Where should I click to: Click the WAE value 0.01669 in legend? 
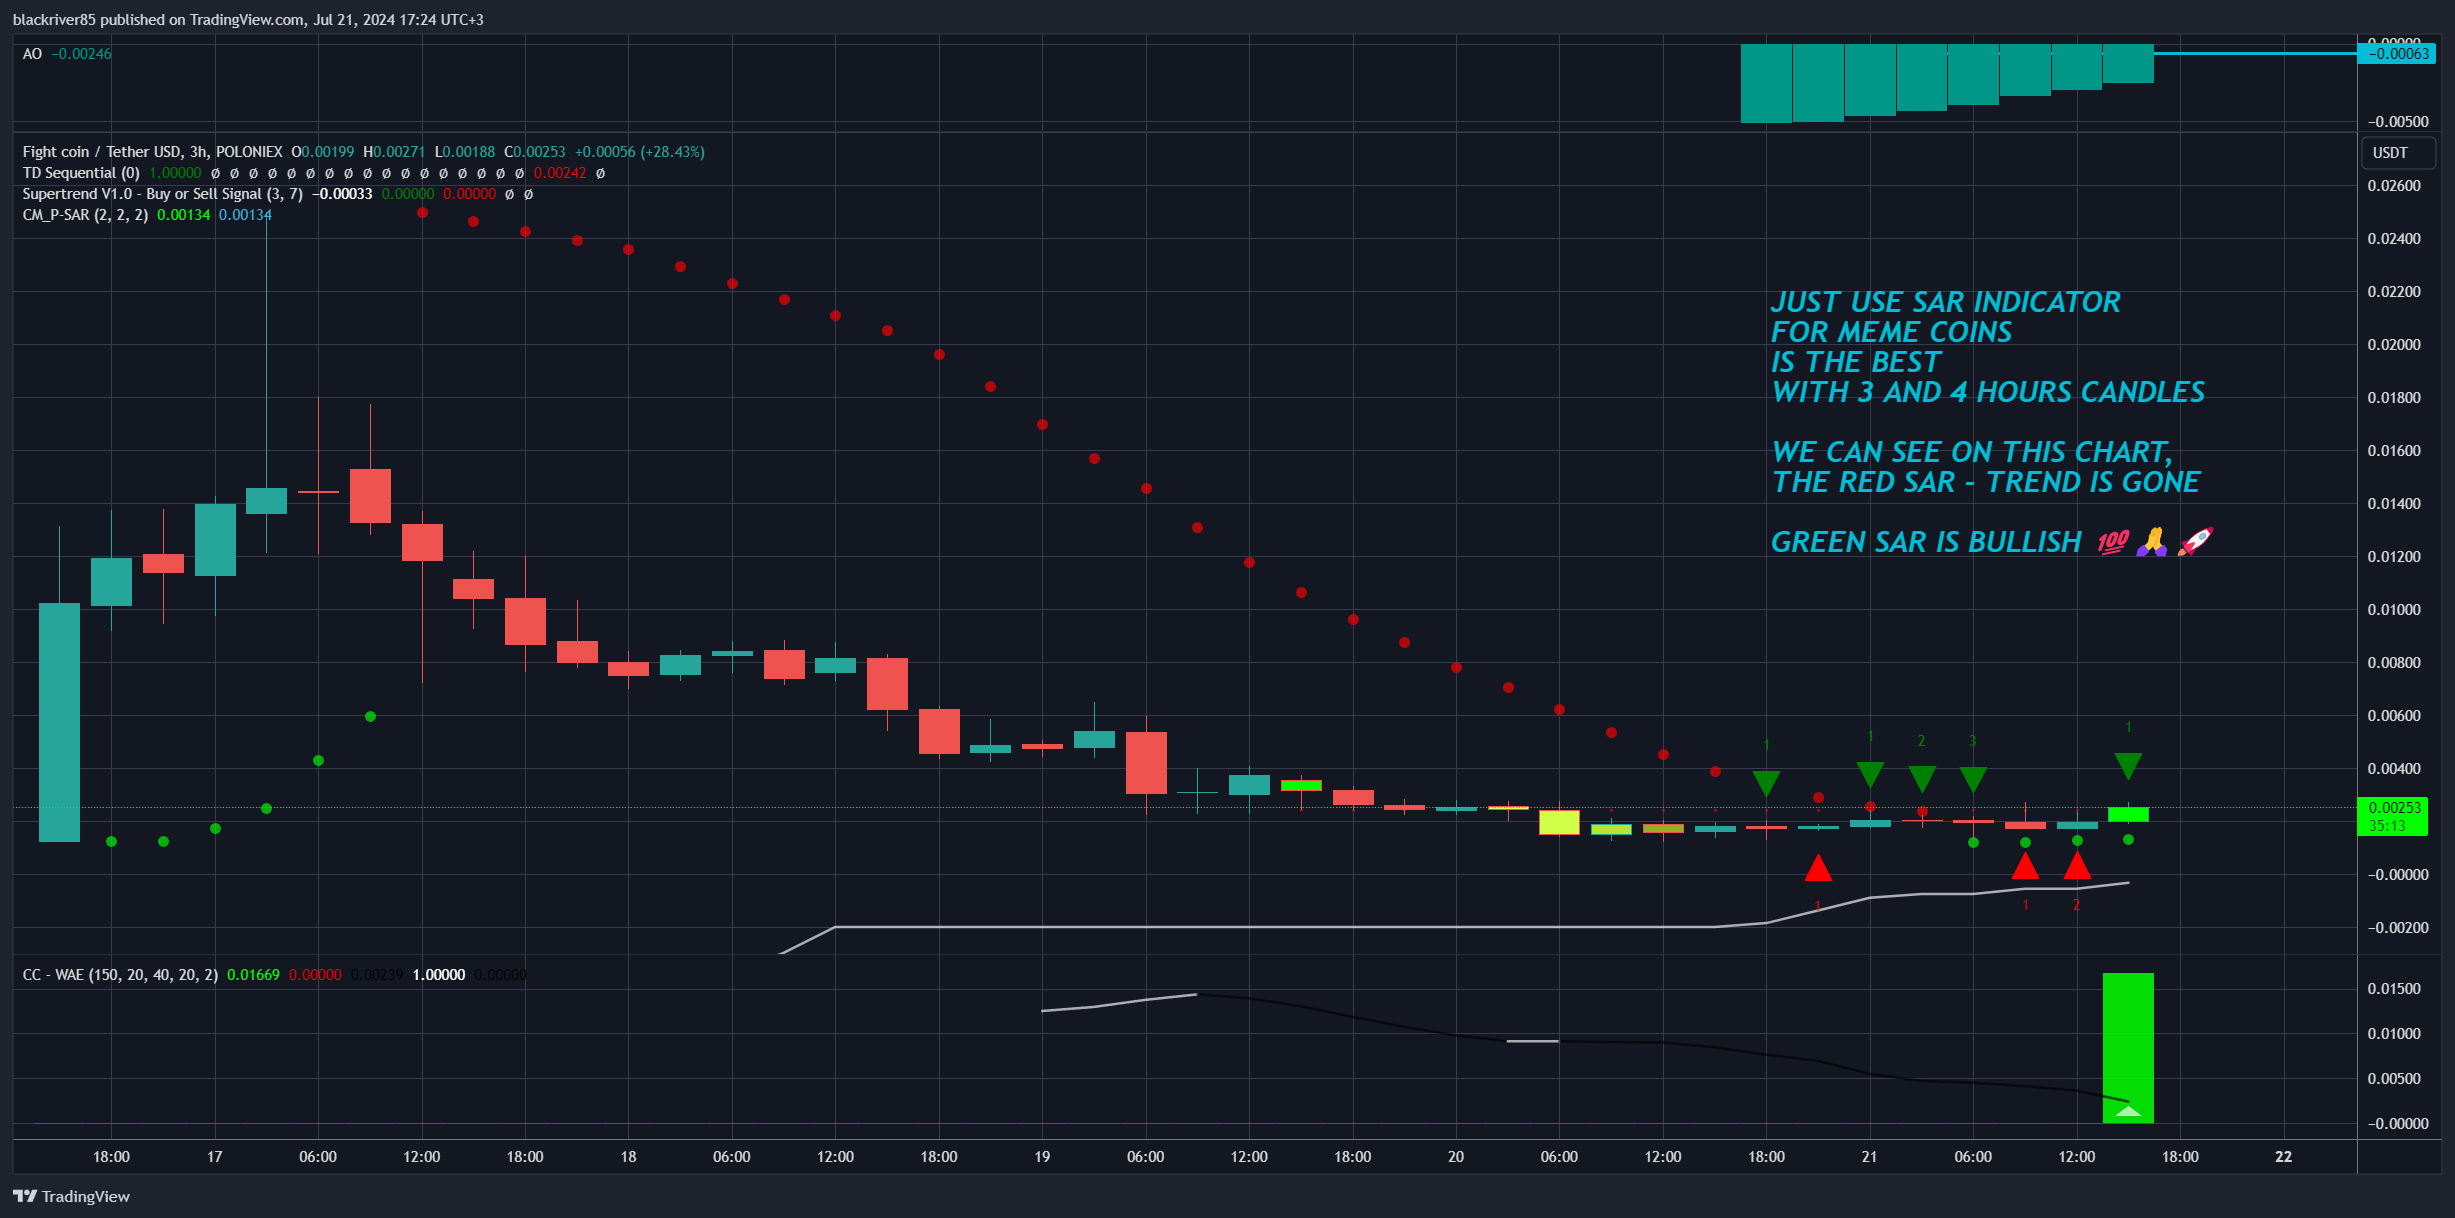(x=253, y=974)
